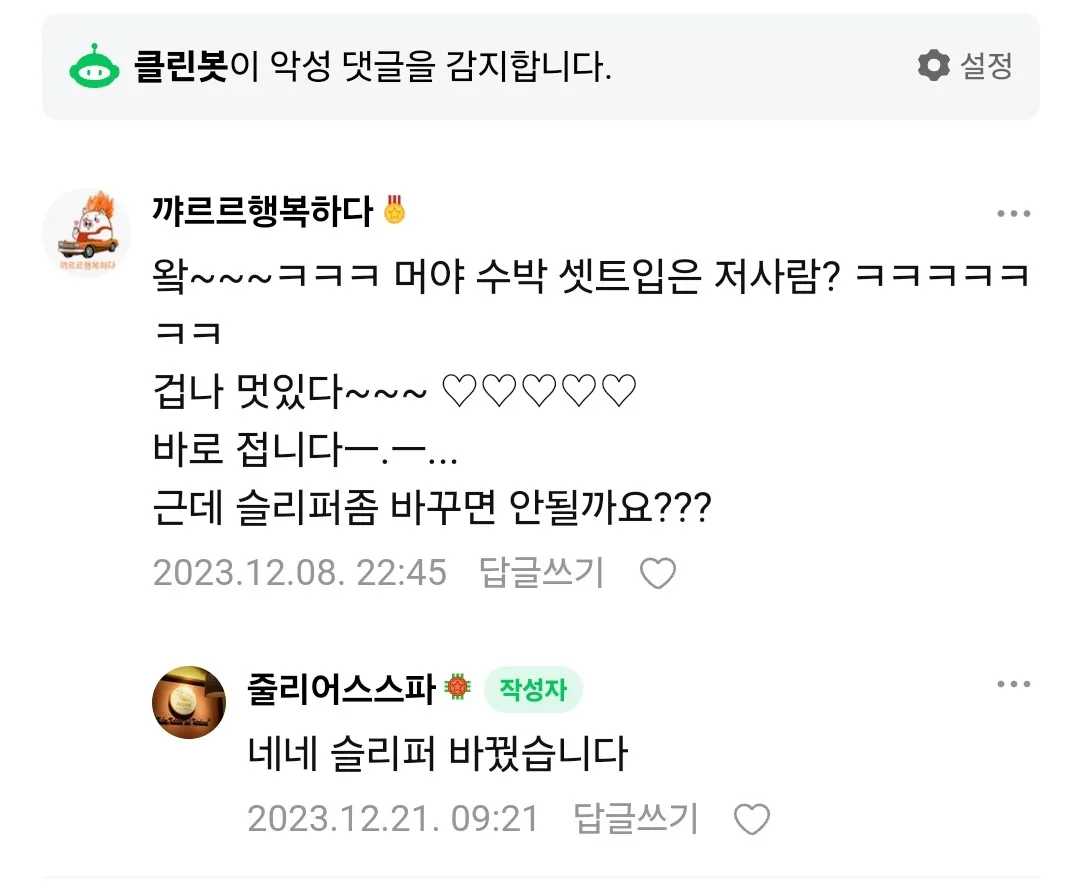This screenshot has width=1080, height=889.
Task: Open the 줄리어스스파 profile picture
Action: click(x=189, y=702)
